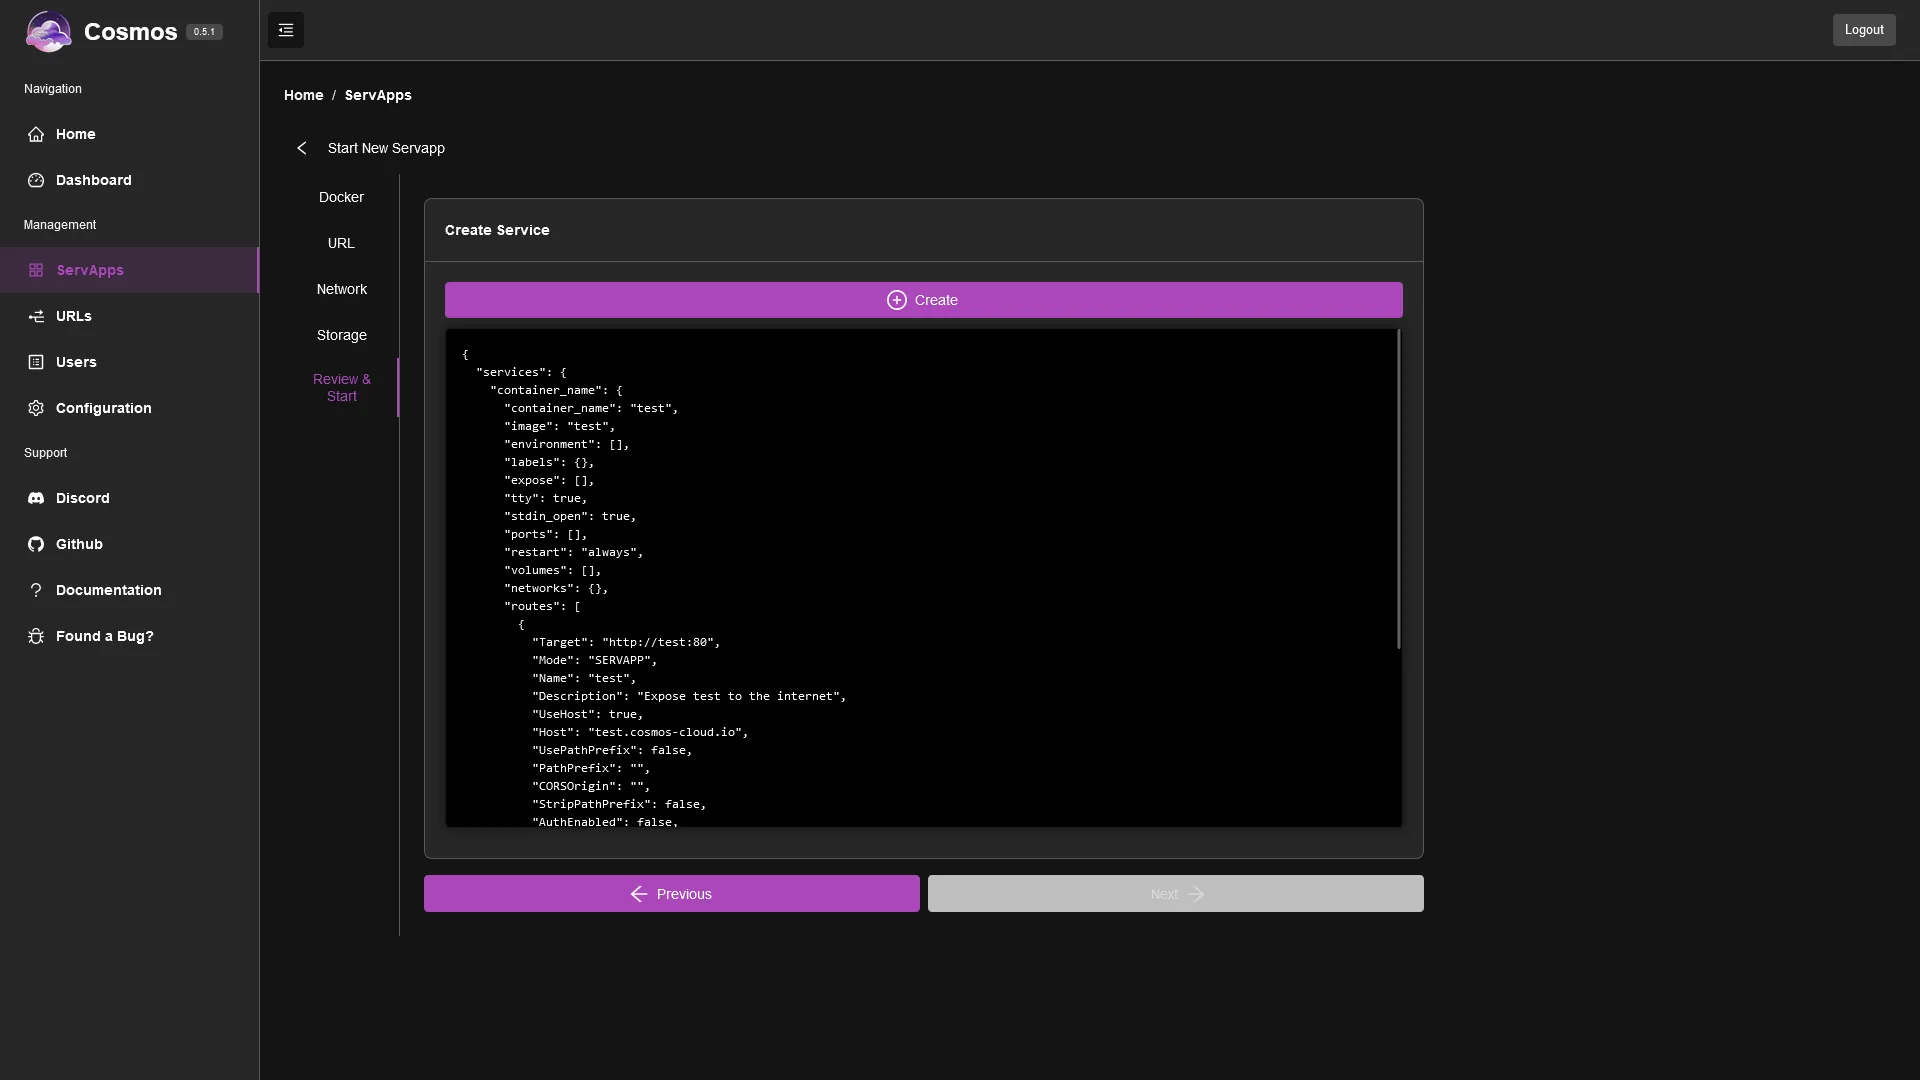Click the Home breadcrumb link
Screen dimensions: 1920x1080
[303, 95]
